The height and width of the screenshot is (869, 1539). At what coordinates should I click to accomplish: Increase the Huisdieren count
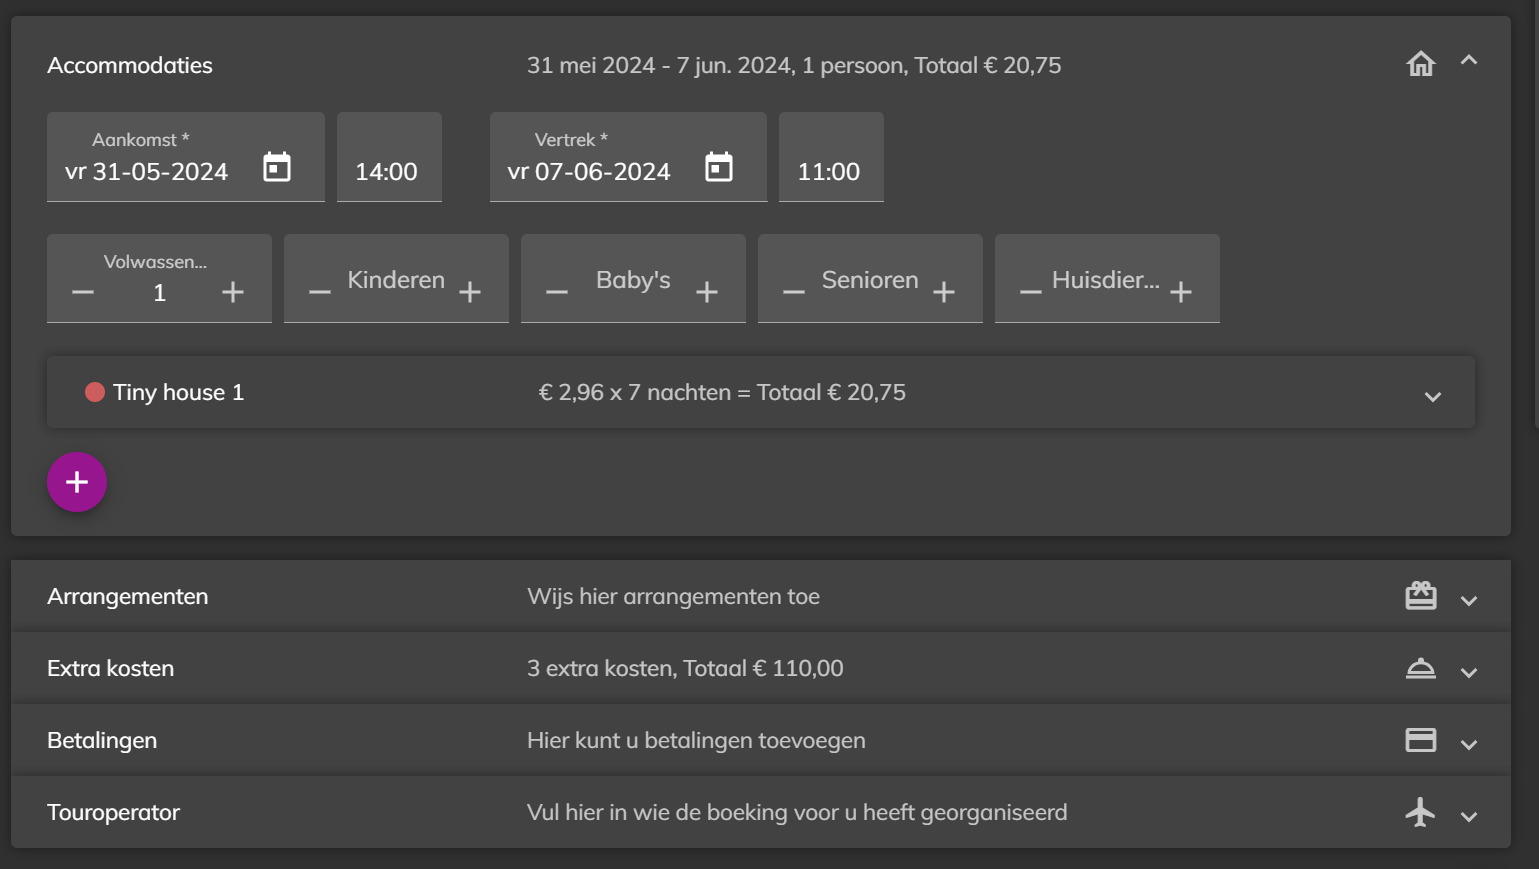[1181, 292]
